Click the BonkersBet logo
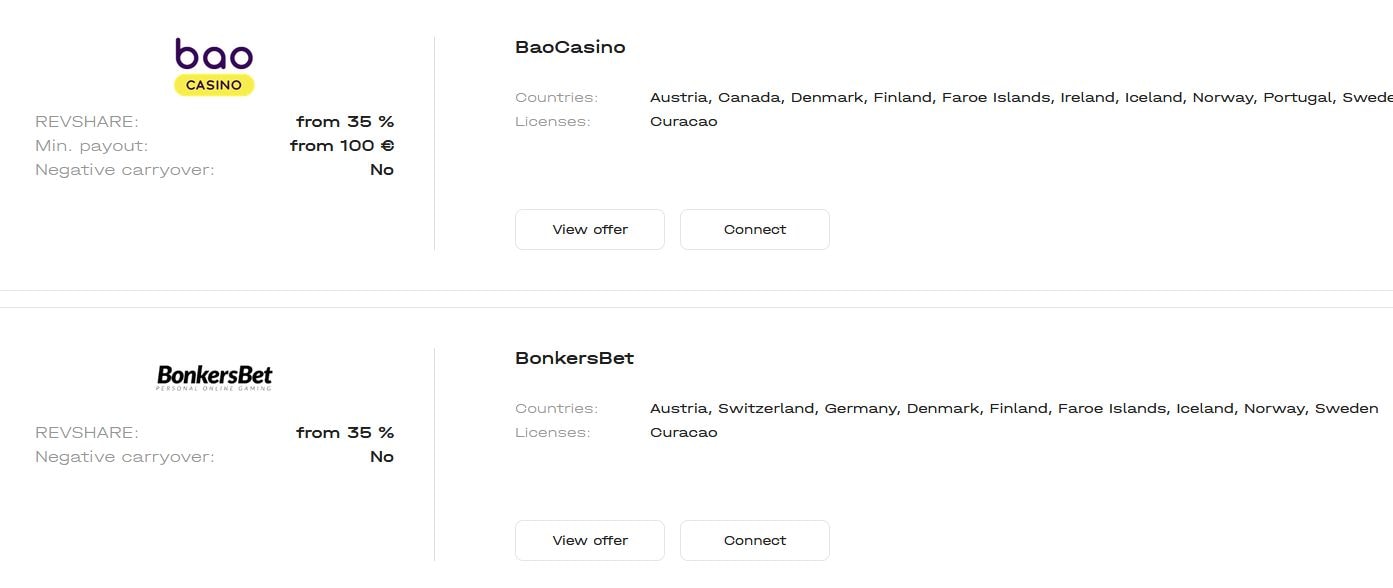1393x588 pixels. tap(214, 377)
